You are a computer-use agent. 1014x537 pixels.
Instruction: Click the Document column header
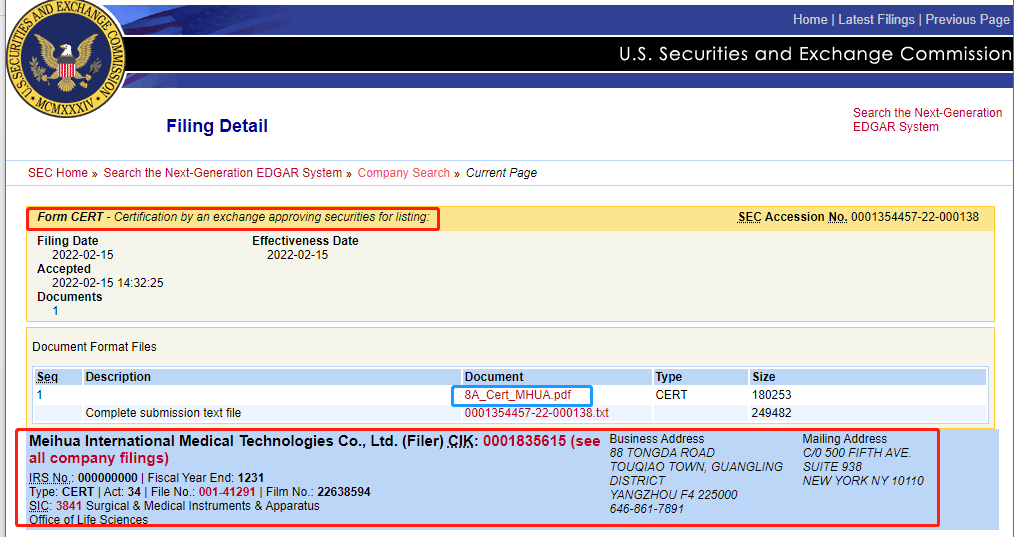(x=494, y=377)
